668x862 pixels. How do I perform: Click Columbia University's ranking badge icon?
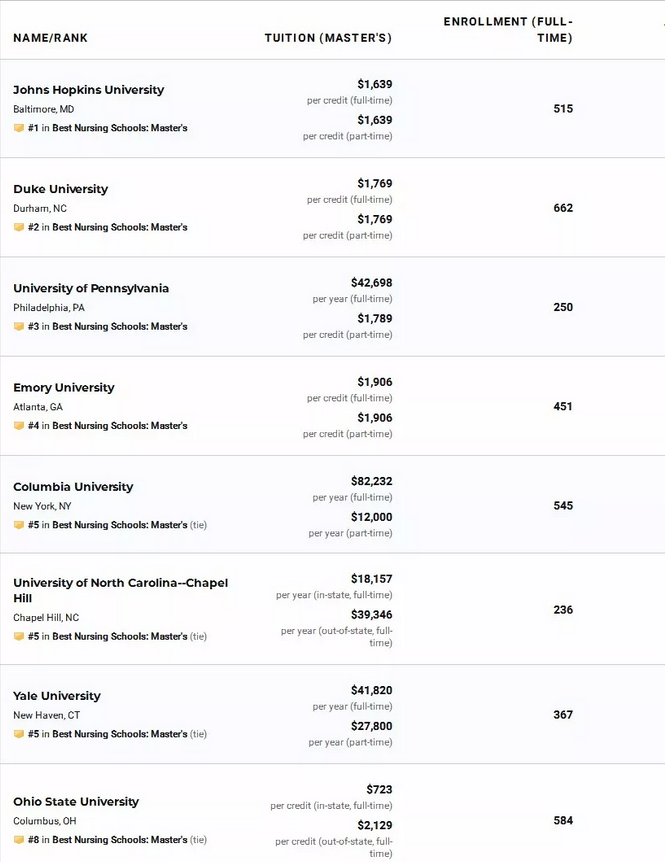pos(19,525)
